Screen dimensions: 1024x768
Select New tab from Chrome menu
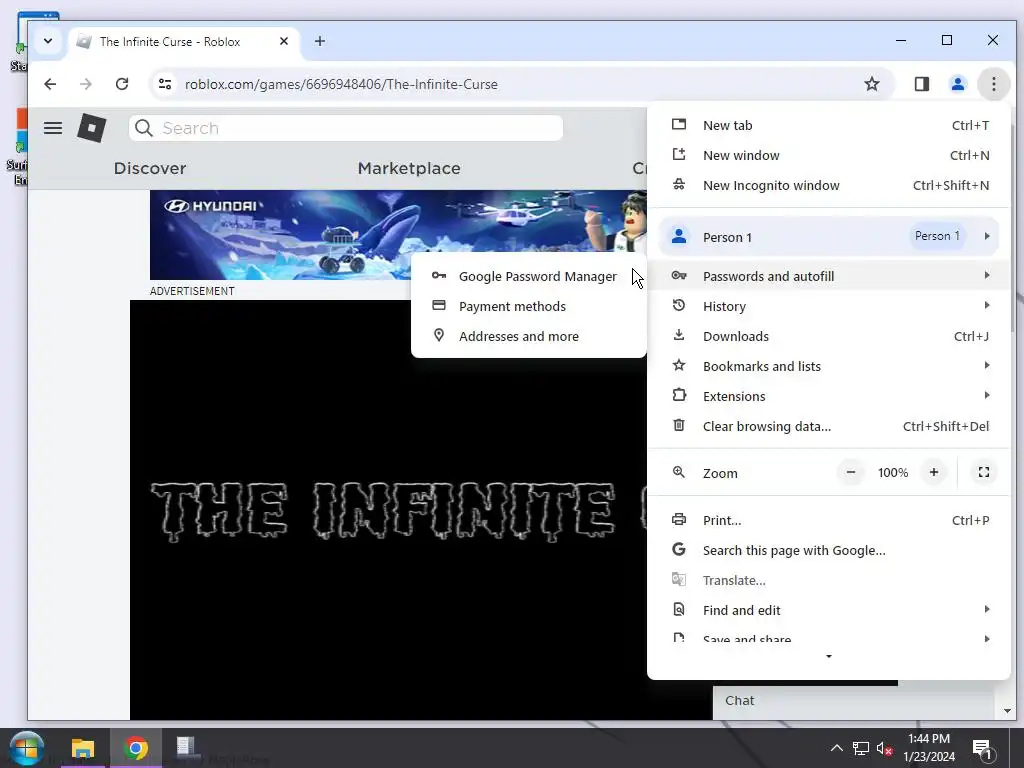point(829,125)
